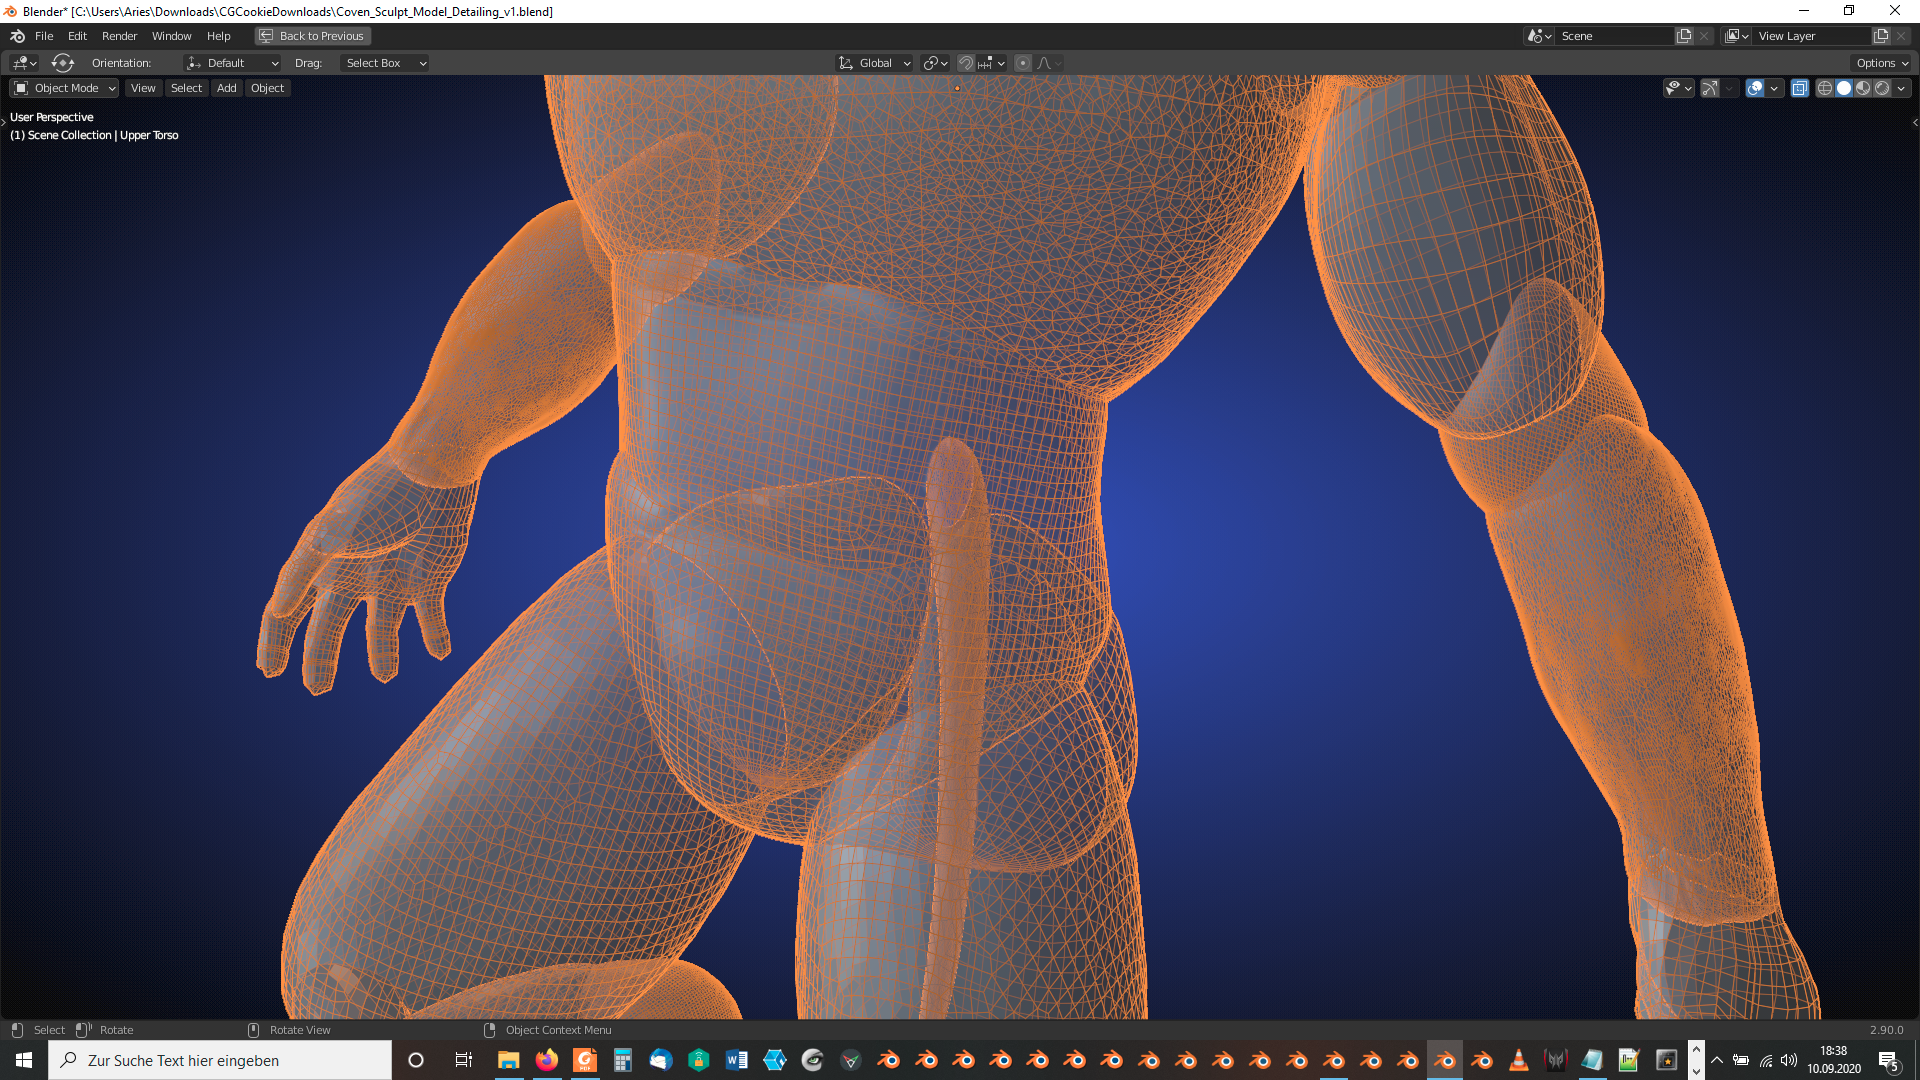Viewport: 1920px width, 1080px height.
Task: Toggle proportional editing button
Action: (x=1022, y=63)
